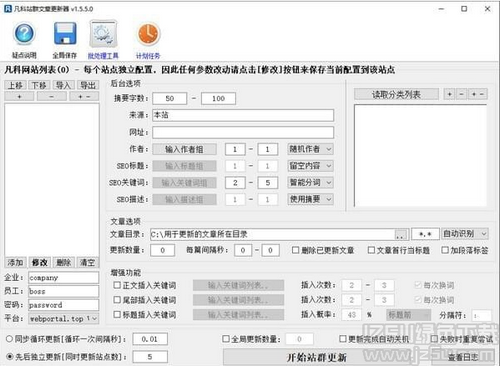
Task: Open the 自动识别 encoding dropdown
Action: (465, 234)
